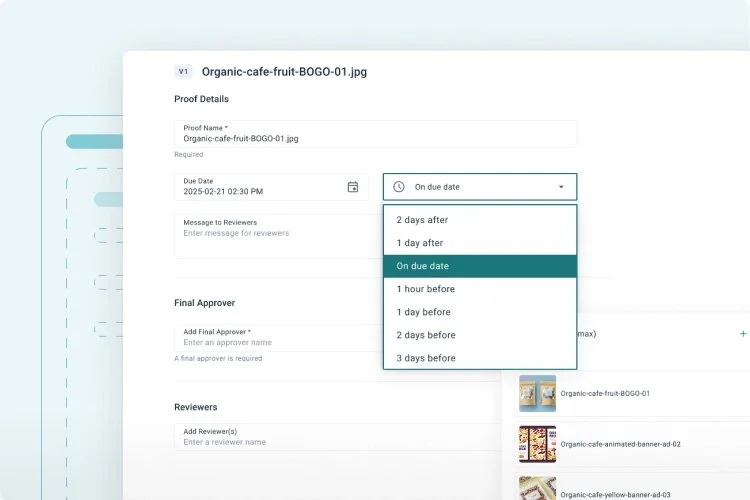Click the Required hint under Proof Name
Viewport: 750px width, 500px height.
click(188, 155)
